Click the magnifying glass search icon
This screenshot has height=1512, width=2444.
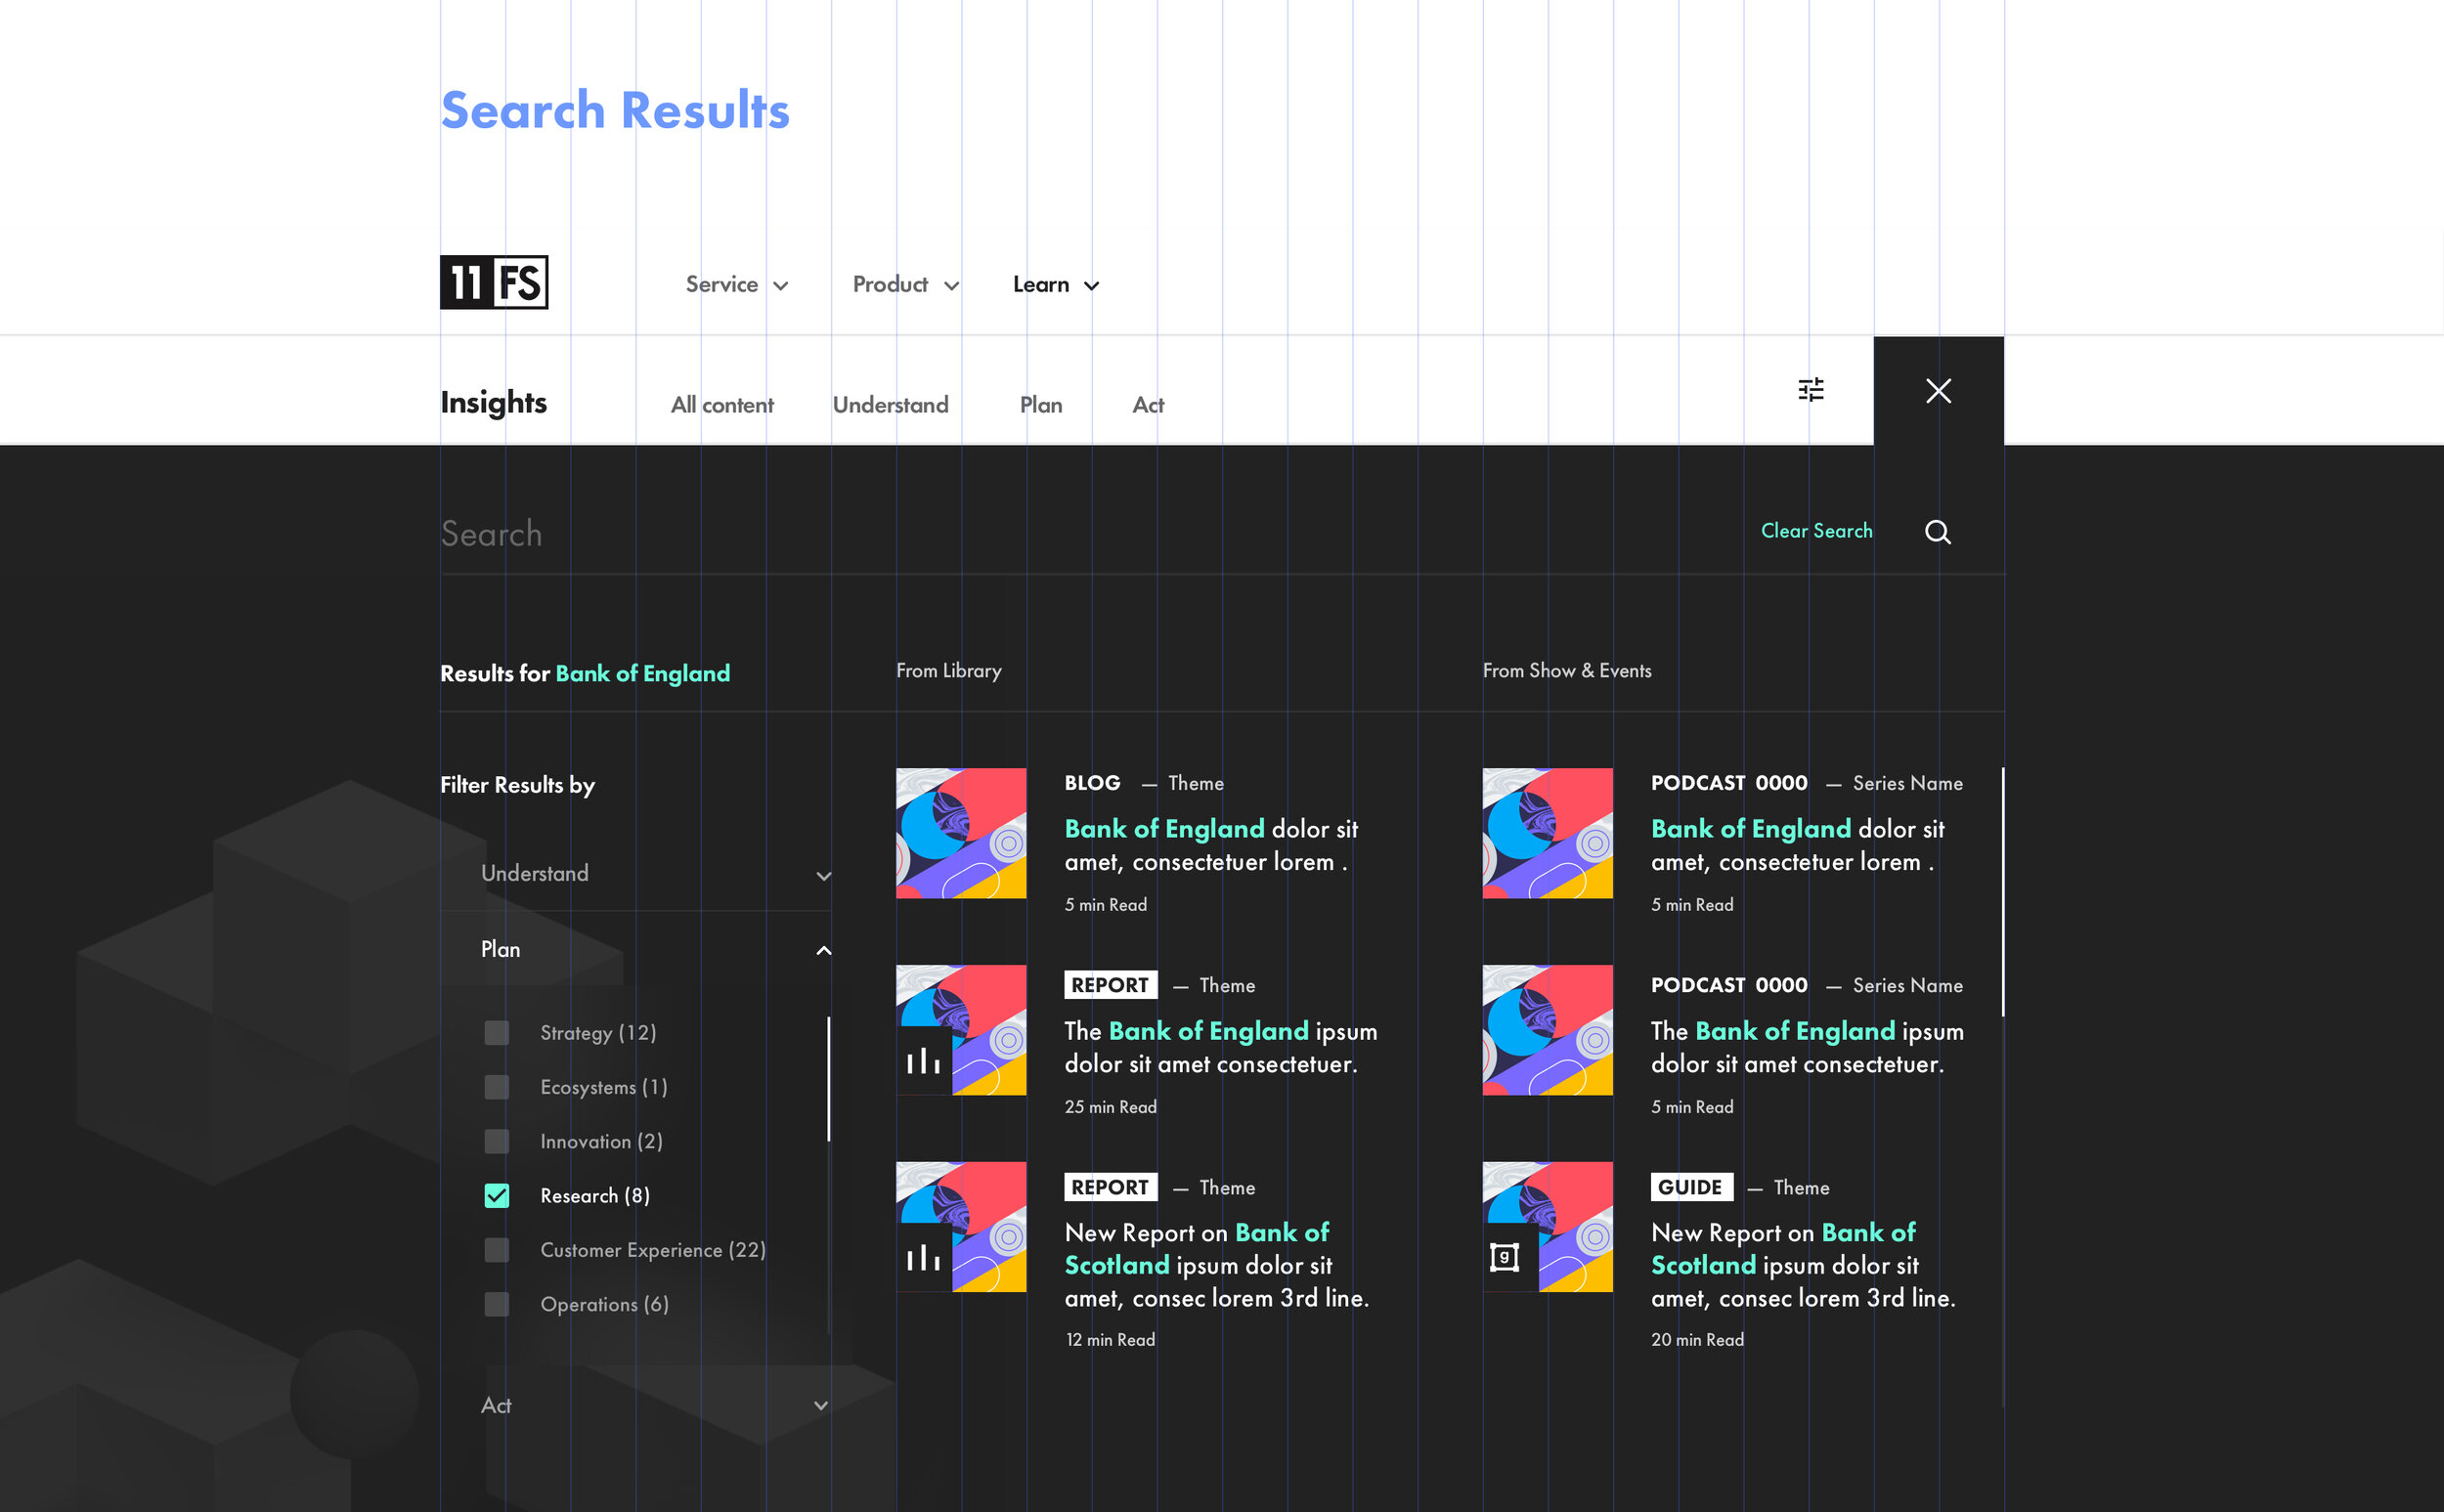pos(1938,532)
